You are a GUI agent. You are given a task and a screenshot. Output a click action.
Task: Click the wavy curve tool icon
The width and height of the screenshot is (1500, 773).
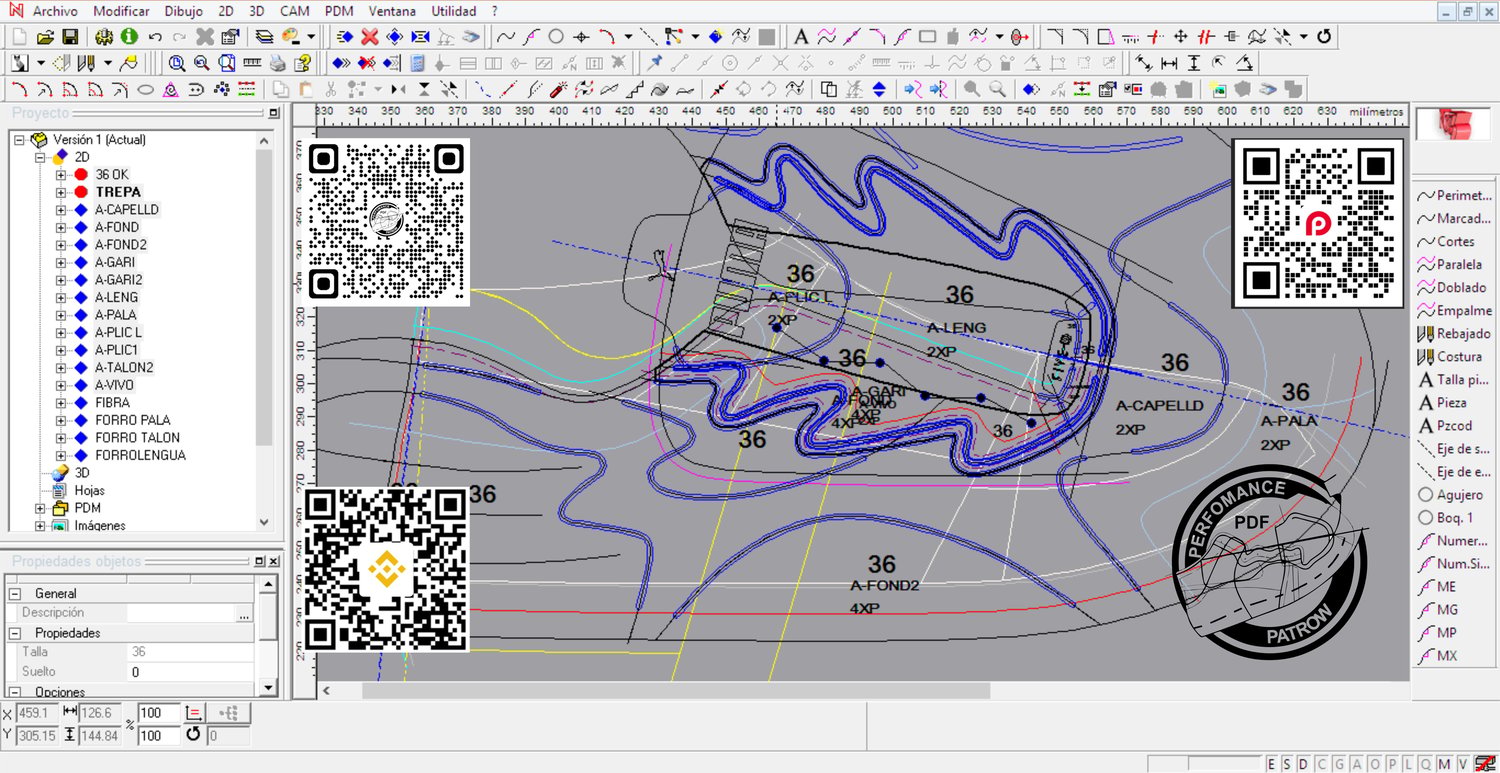(x=506, y=37)
